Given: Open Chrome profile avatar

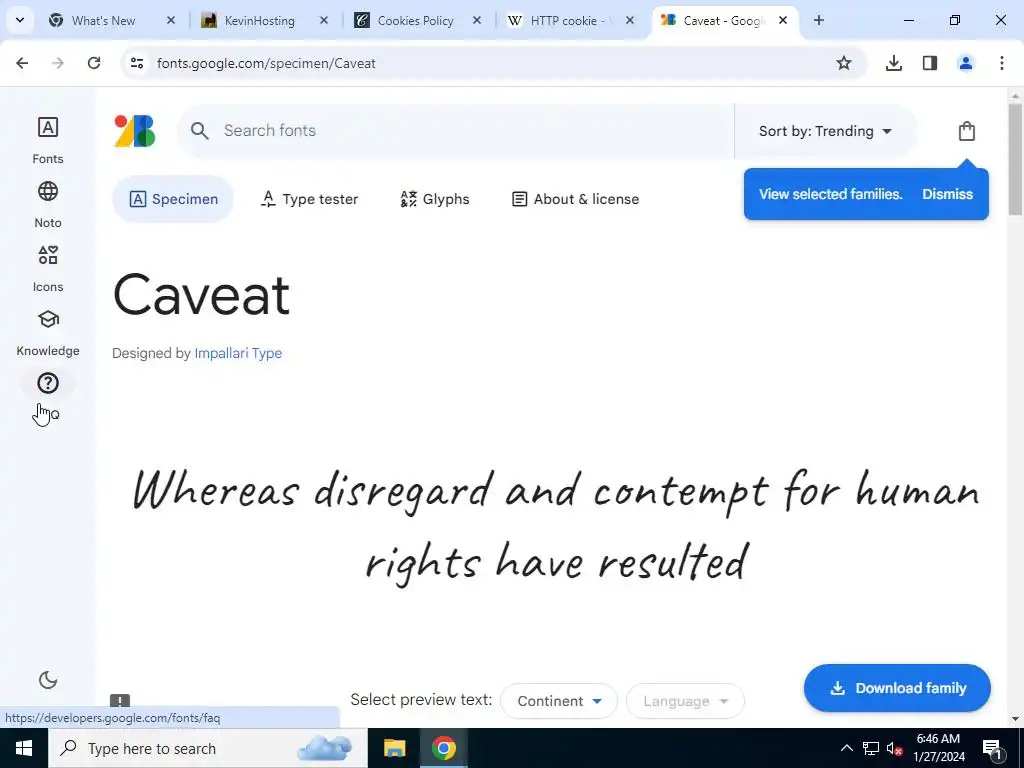Looking at the screenshot, I should coord(966,63).
